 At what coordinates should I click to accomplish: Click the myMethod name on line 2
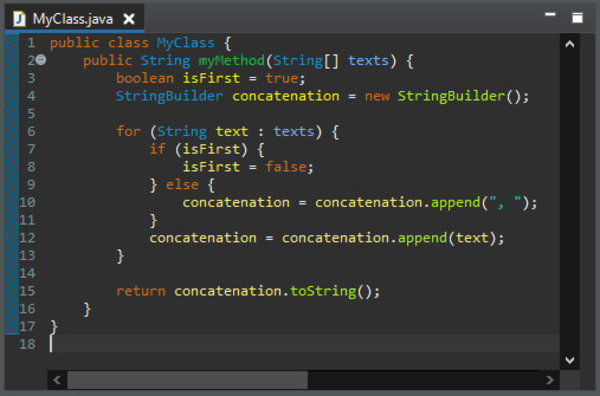[231, 60]
